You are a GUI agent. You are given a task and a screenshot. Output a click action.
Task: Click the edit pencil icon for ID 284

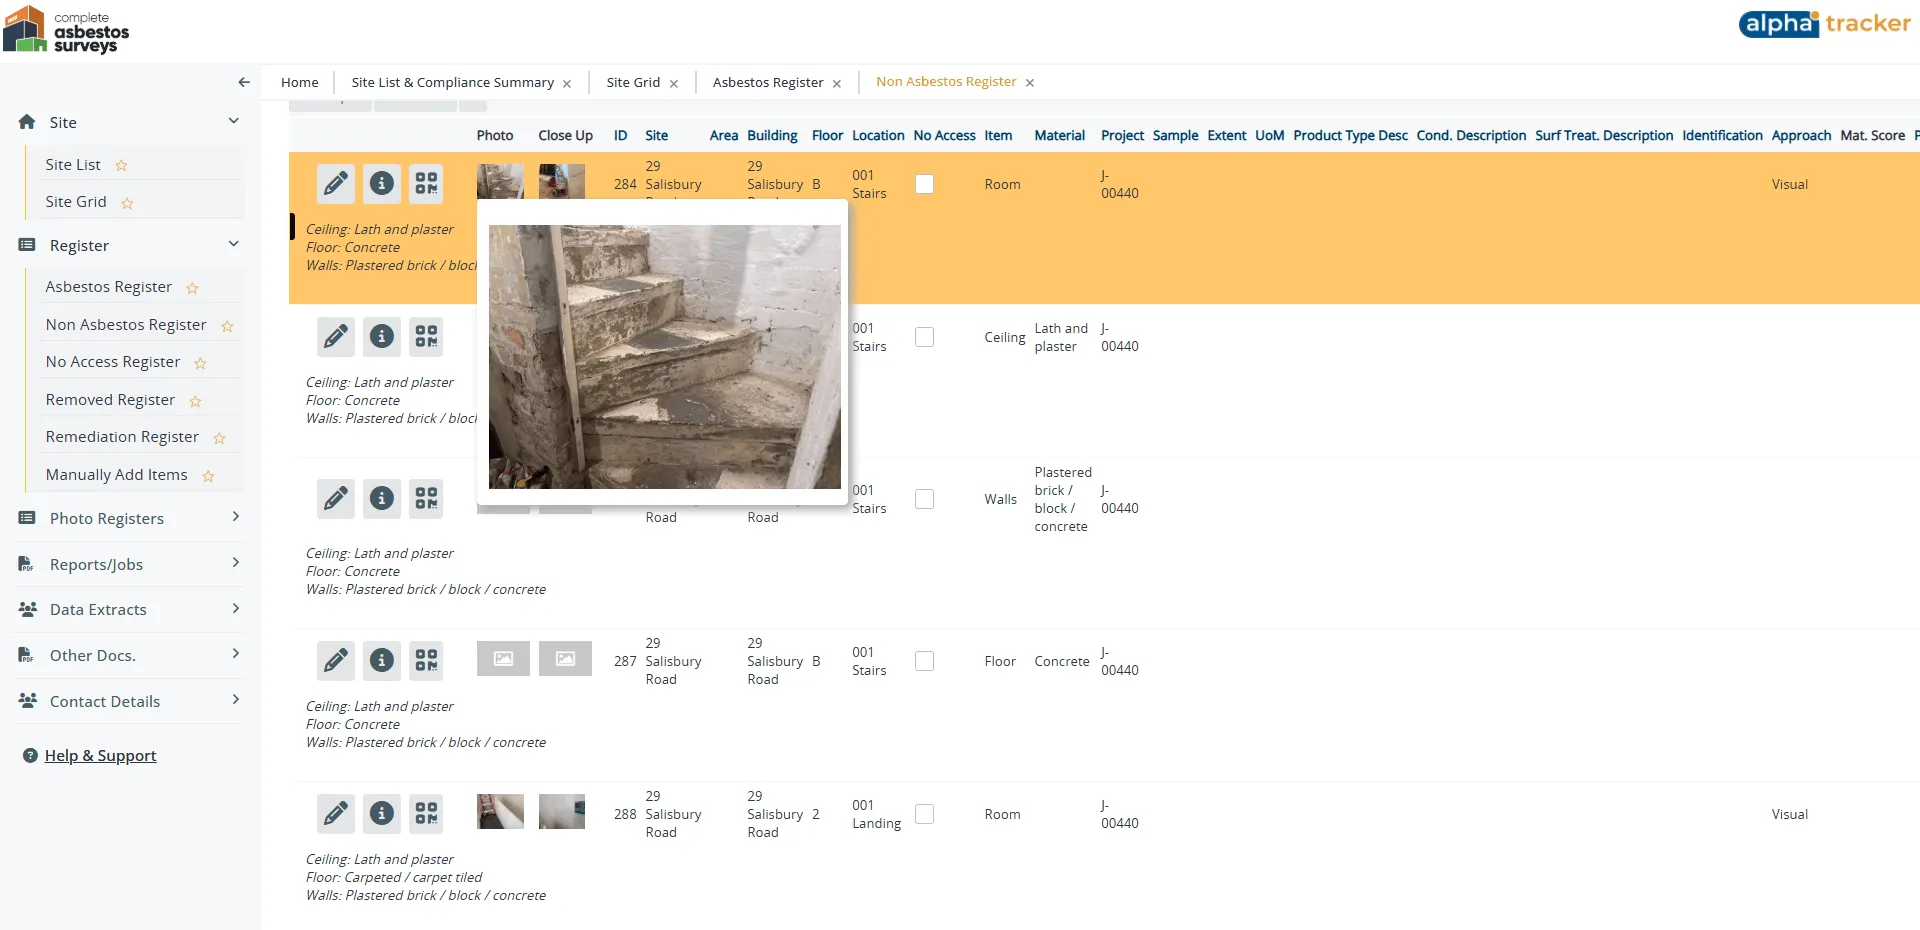[x=336, y=184]
